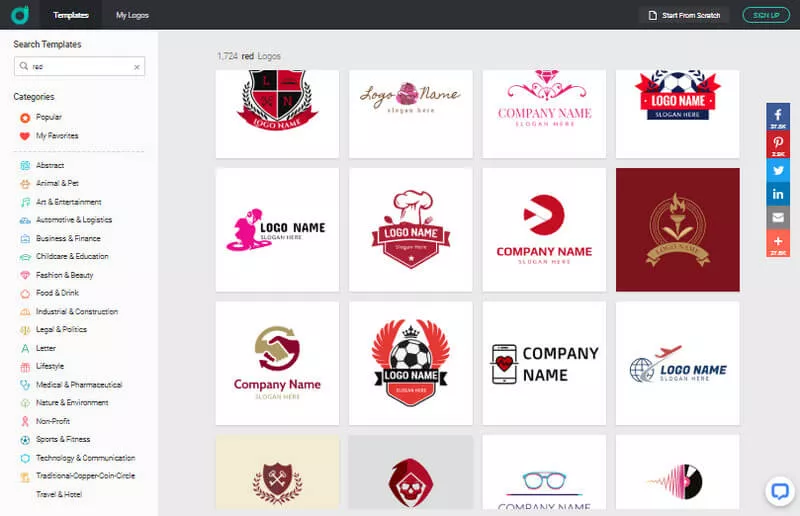Choose the red-black shield crest template
Viewport: 800px width, 516px height.
click(x=277, y=114)
